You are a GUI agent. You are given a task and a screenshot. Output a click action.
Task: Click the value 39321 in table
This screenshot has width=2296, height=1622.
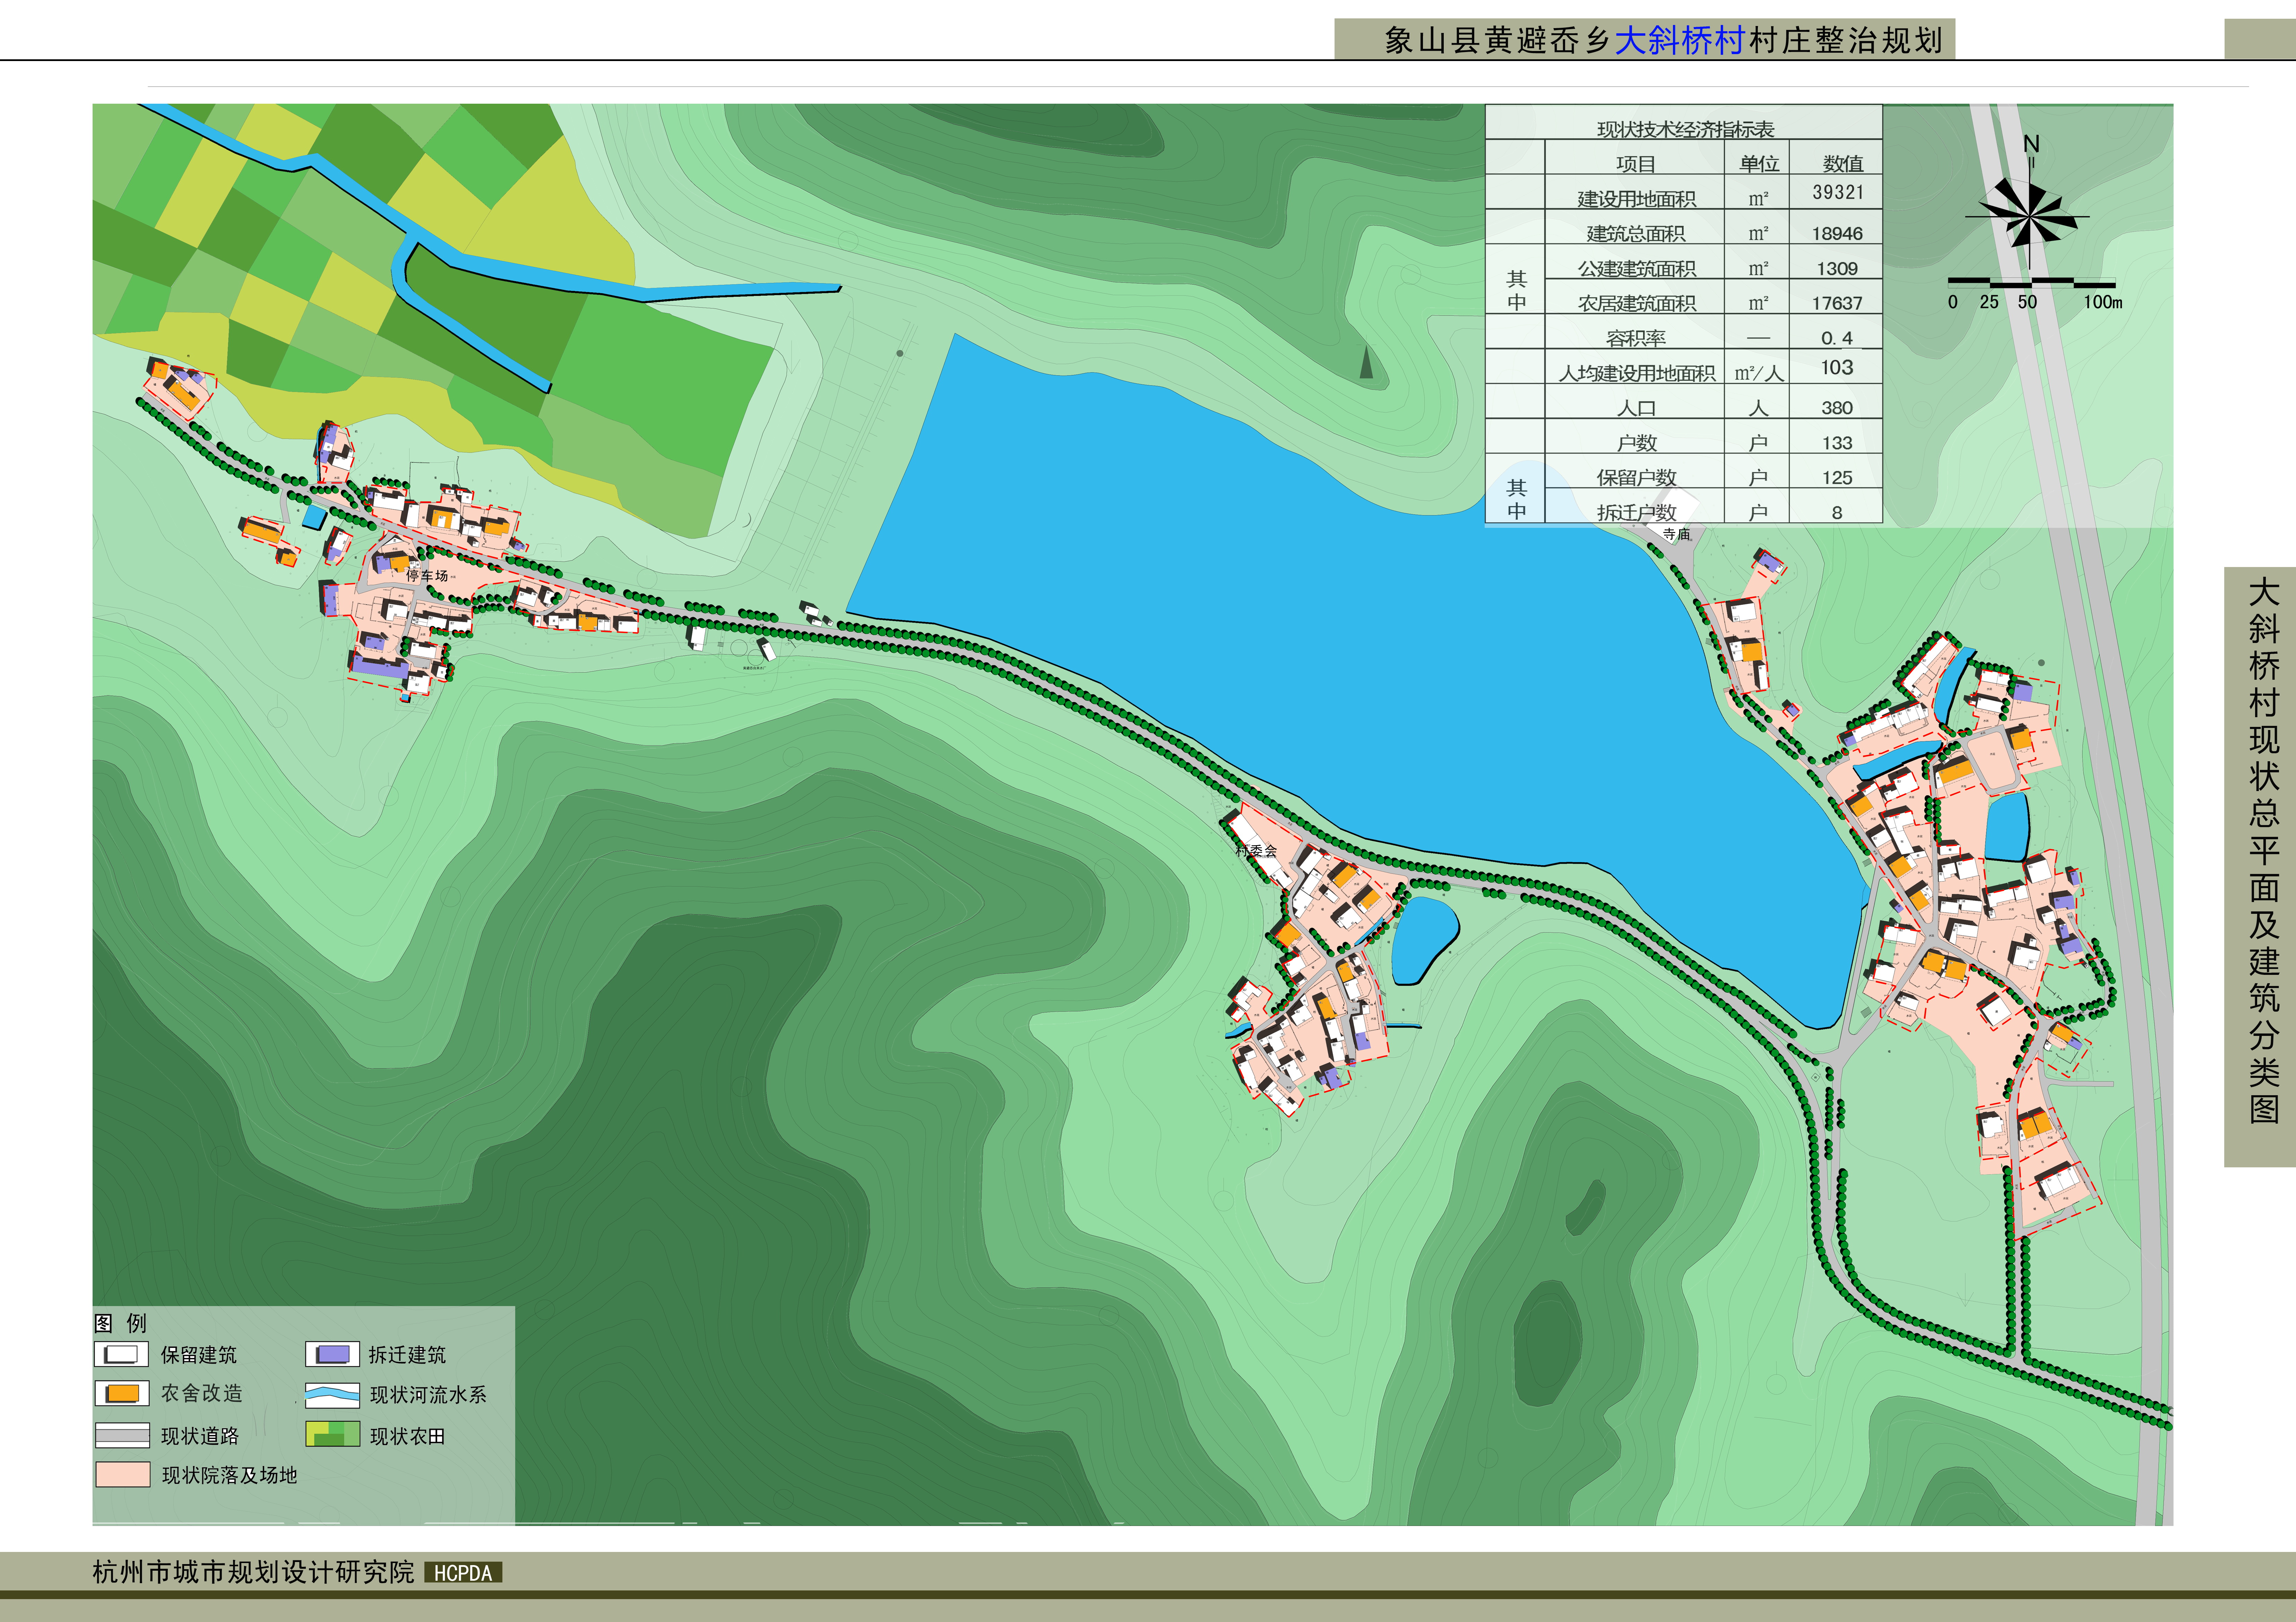click(1838, 192)
